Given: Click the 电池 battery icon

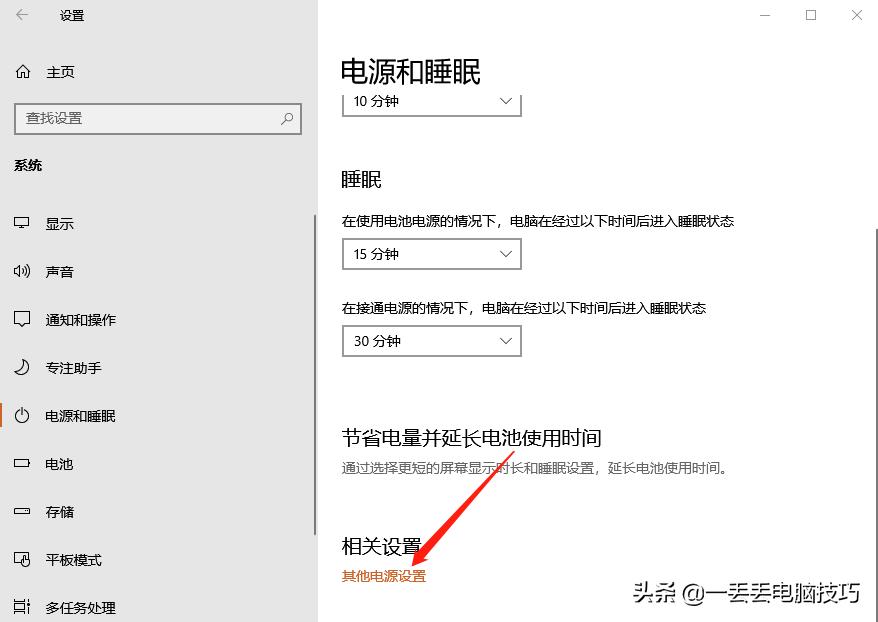Looking at the screenshot, I should tap(22, 463).
